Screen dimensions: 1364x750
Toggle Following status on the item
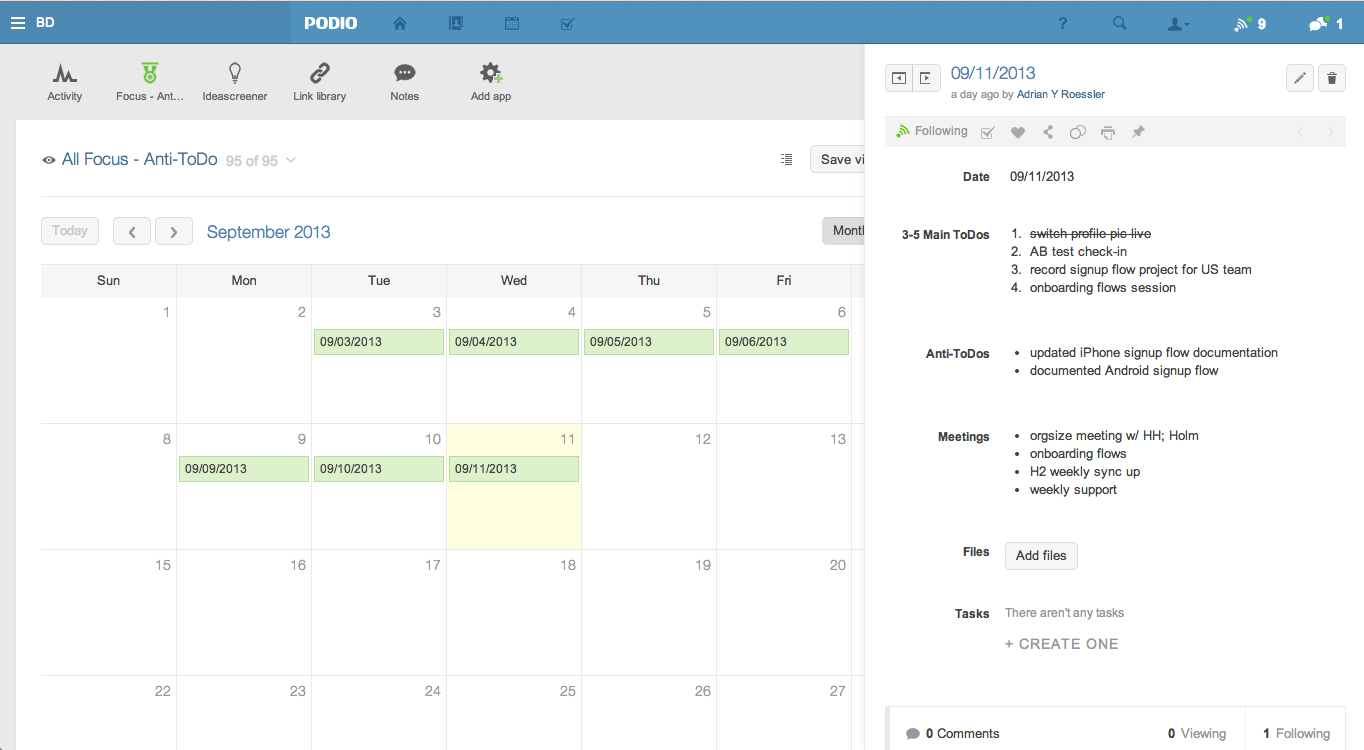(931, 131)
